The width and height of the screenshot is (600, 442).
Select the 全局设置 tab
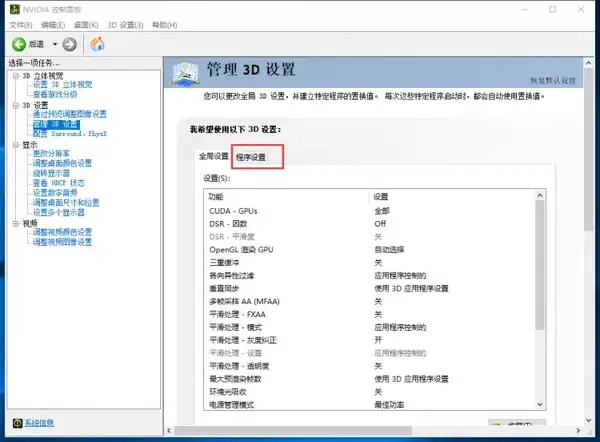(x=213, y=156)
